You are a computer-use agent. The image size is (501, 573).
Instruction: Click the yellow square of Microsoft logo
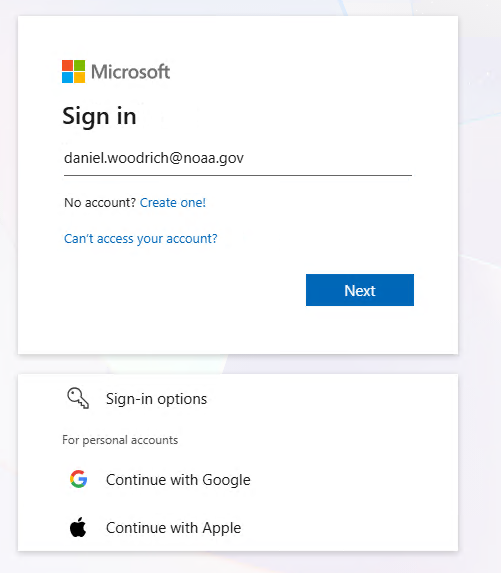pos(80,77)
